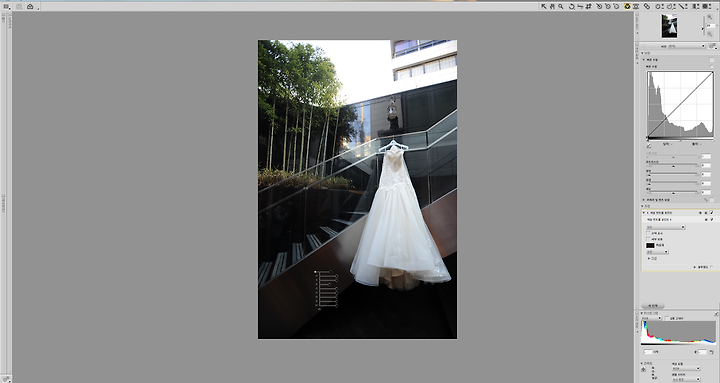This screenshot has width=720, height=383.
Task: Toggle the step 1 color control point checkmark
Action: 712,213
